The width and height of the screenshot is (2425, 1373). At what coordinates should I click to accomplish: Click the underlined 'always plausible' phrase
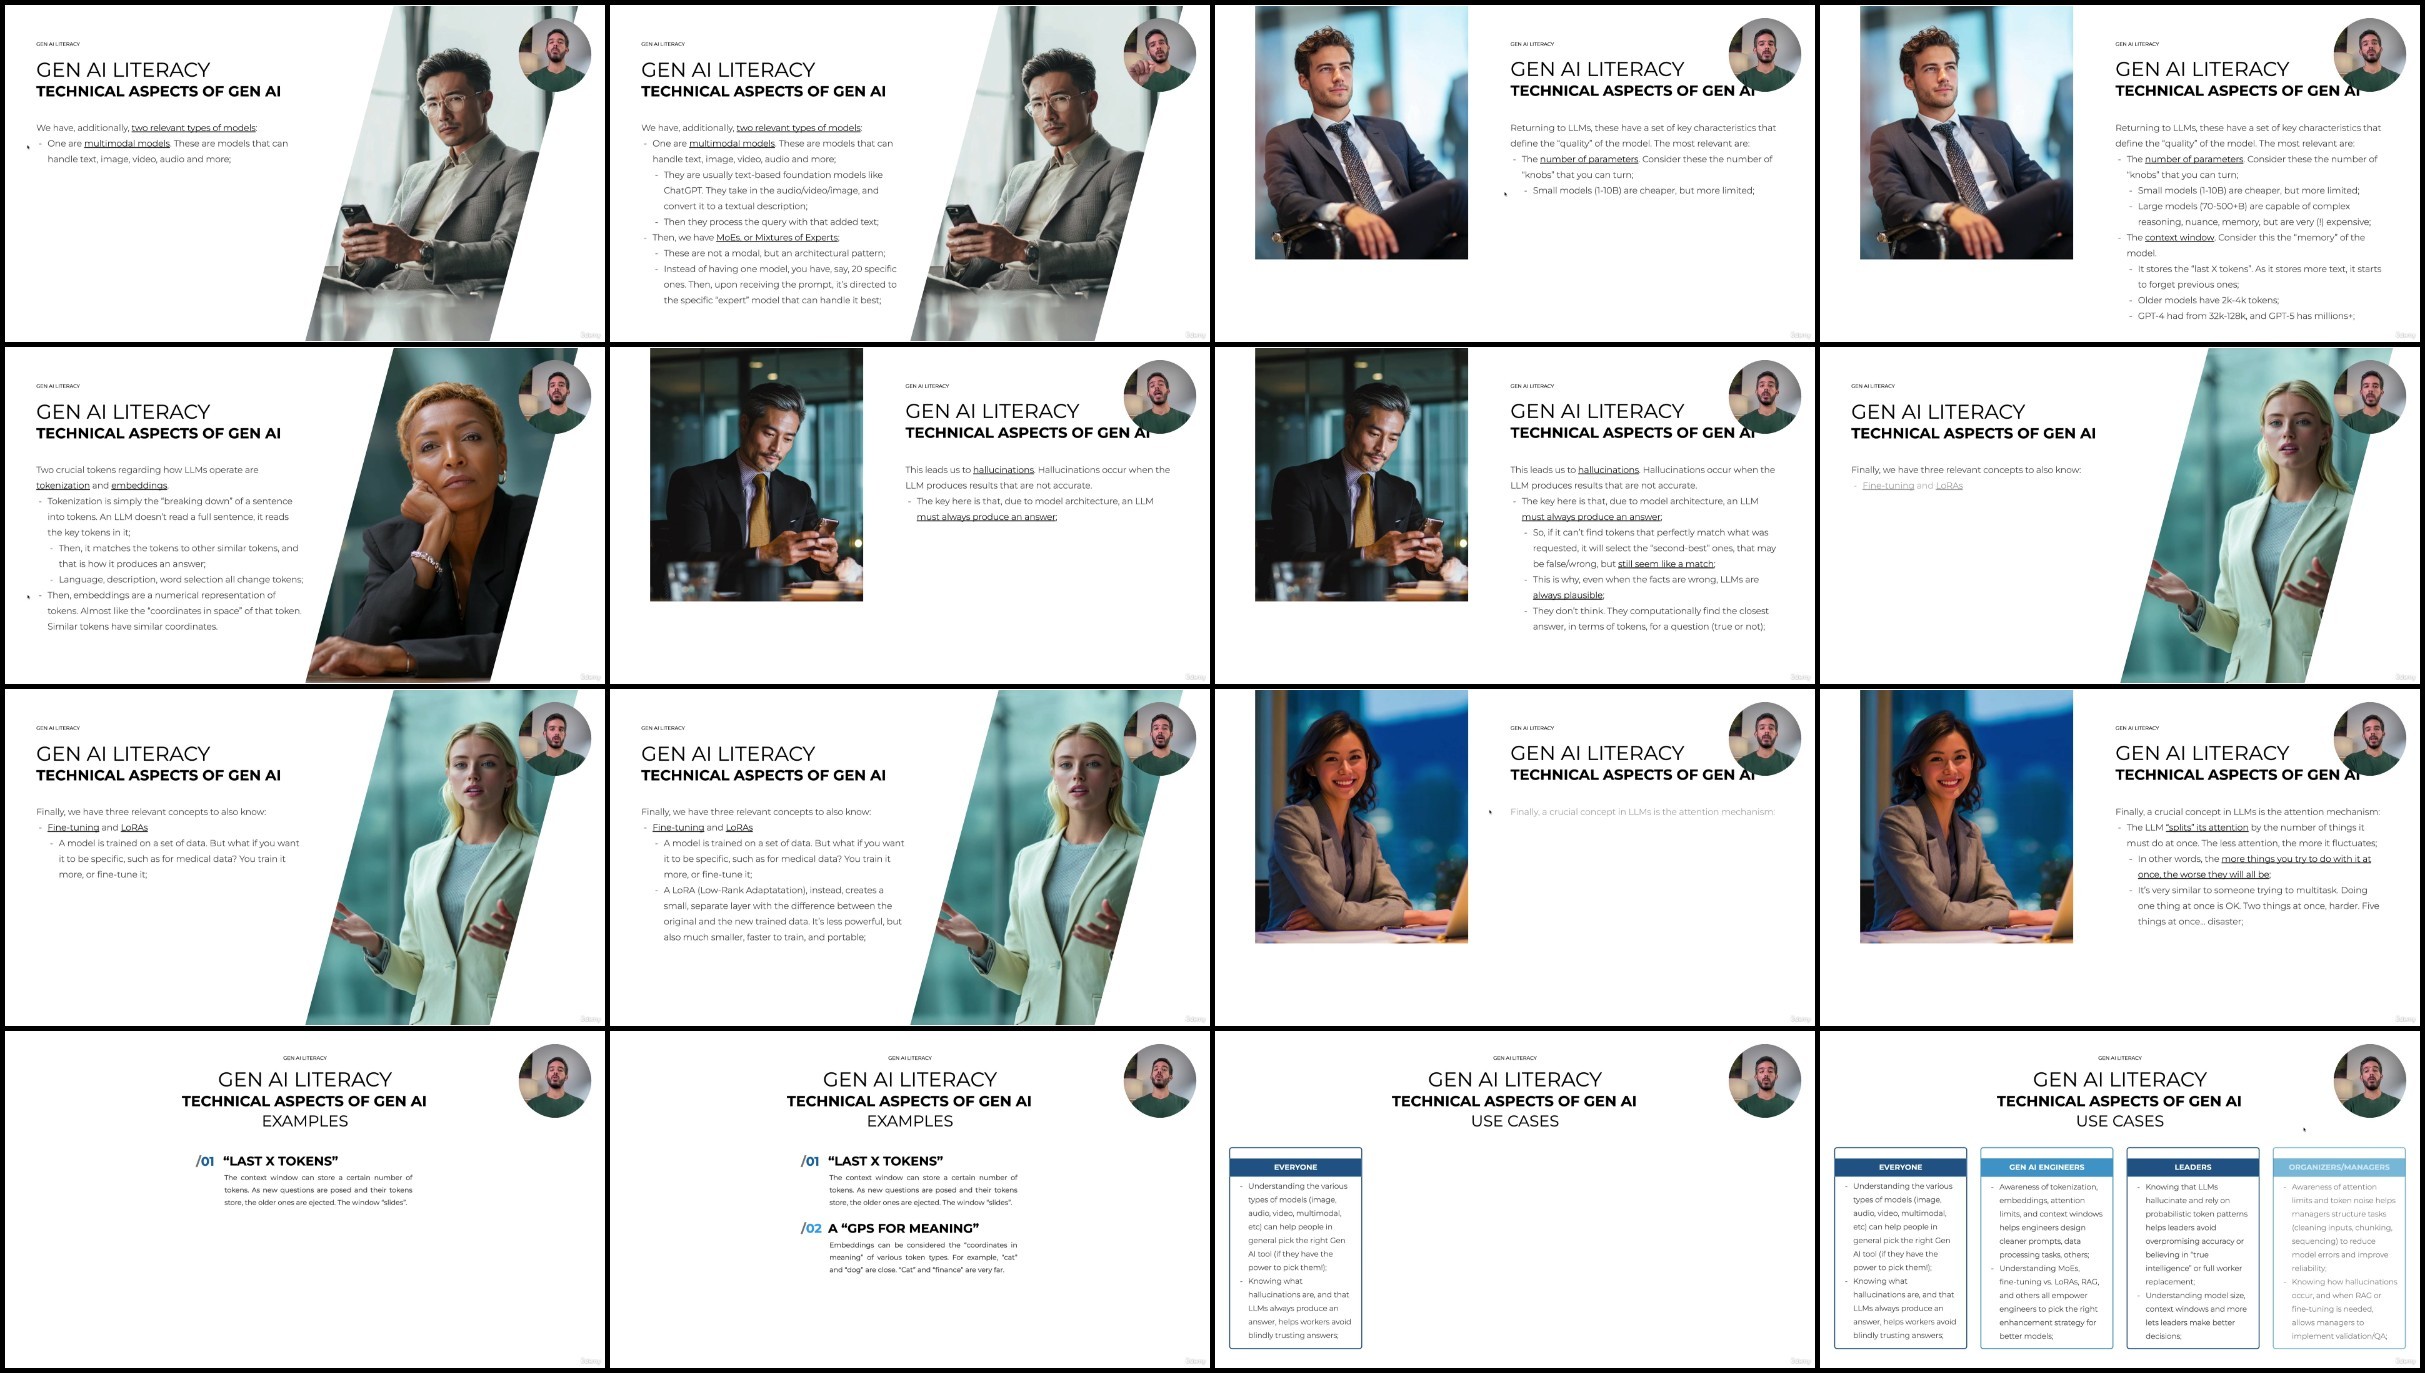[x=1567, y=596]
